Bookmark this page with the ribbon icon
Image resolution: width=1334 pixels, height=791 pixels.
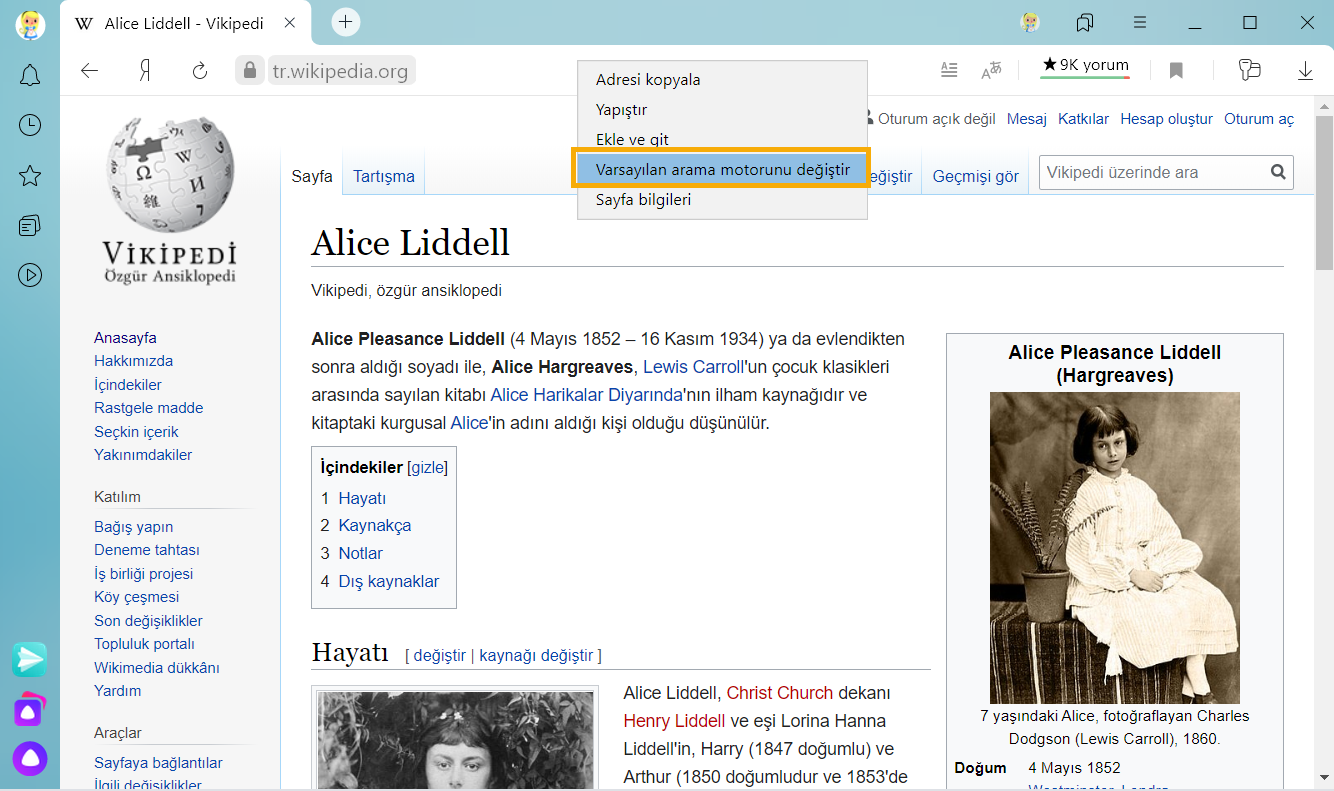click(x=1176, y=71)
